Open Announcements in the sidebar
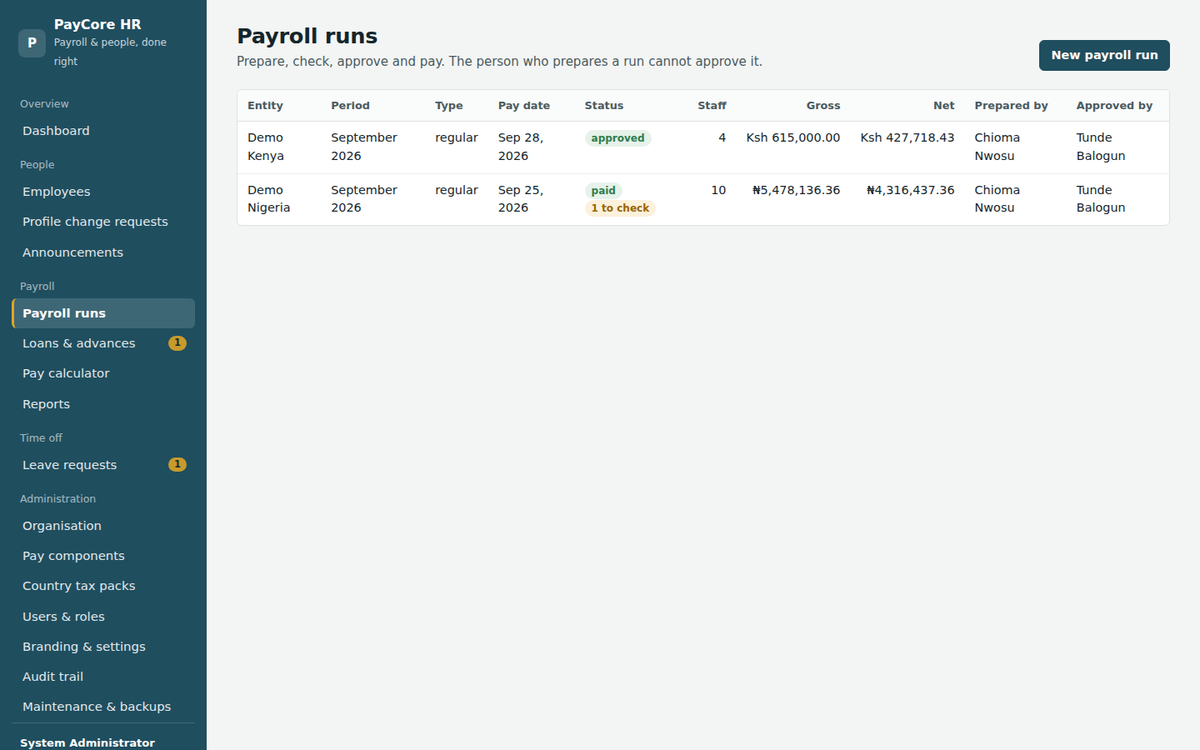This screenshot has height=750, width=1200. (x=103, y=253)
